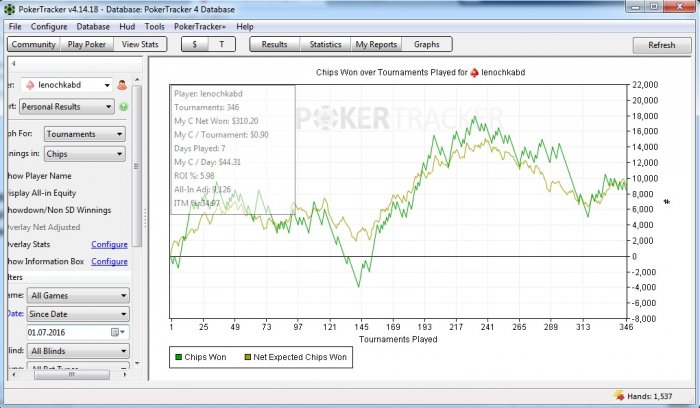The height and width of the screenshot is (408, 700).
Task: Click Days Played: 7 in information box
Action: (200, 148)
